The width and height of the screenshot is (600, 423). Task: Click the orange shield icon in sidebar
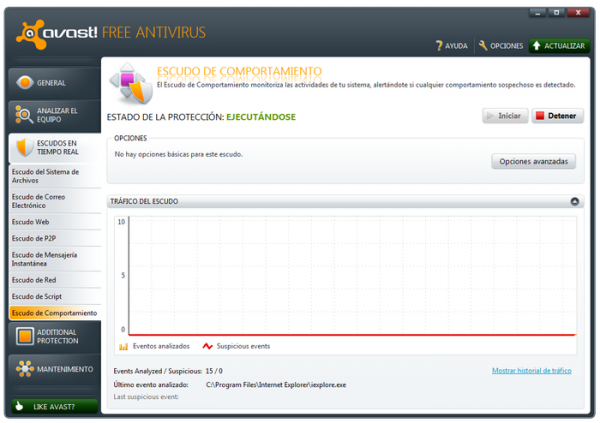click(x=25, y=147)
